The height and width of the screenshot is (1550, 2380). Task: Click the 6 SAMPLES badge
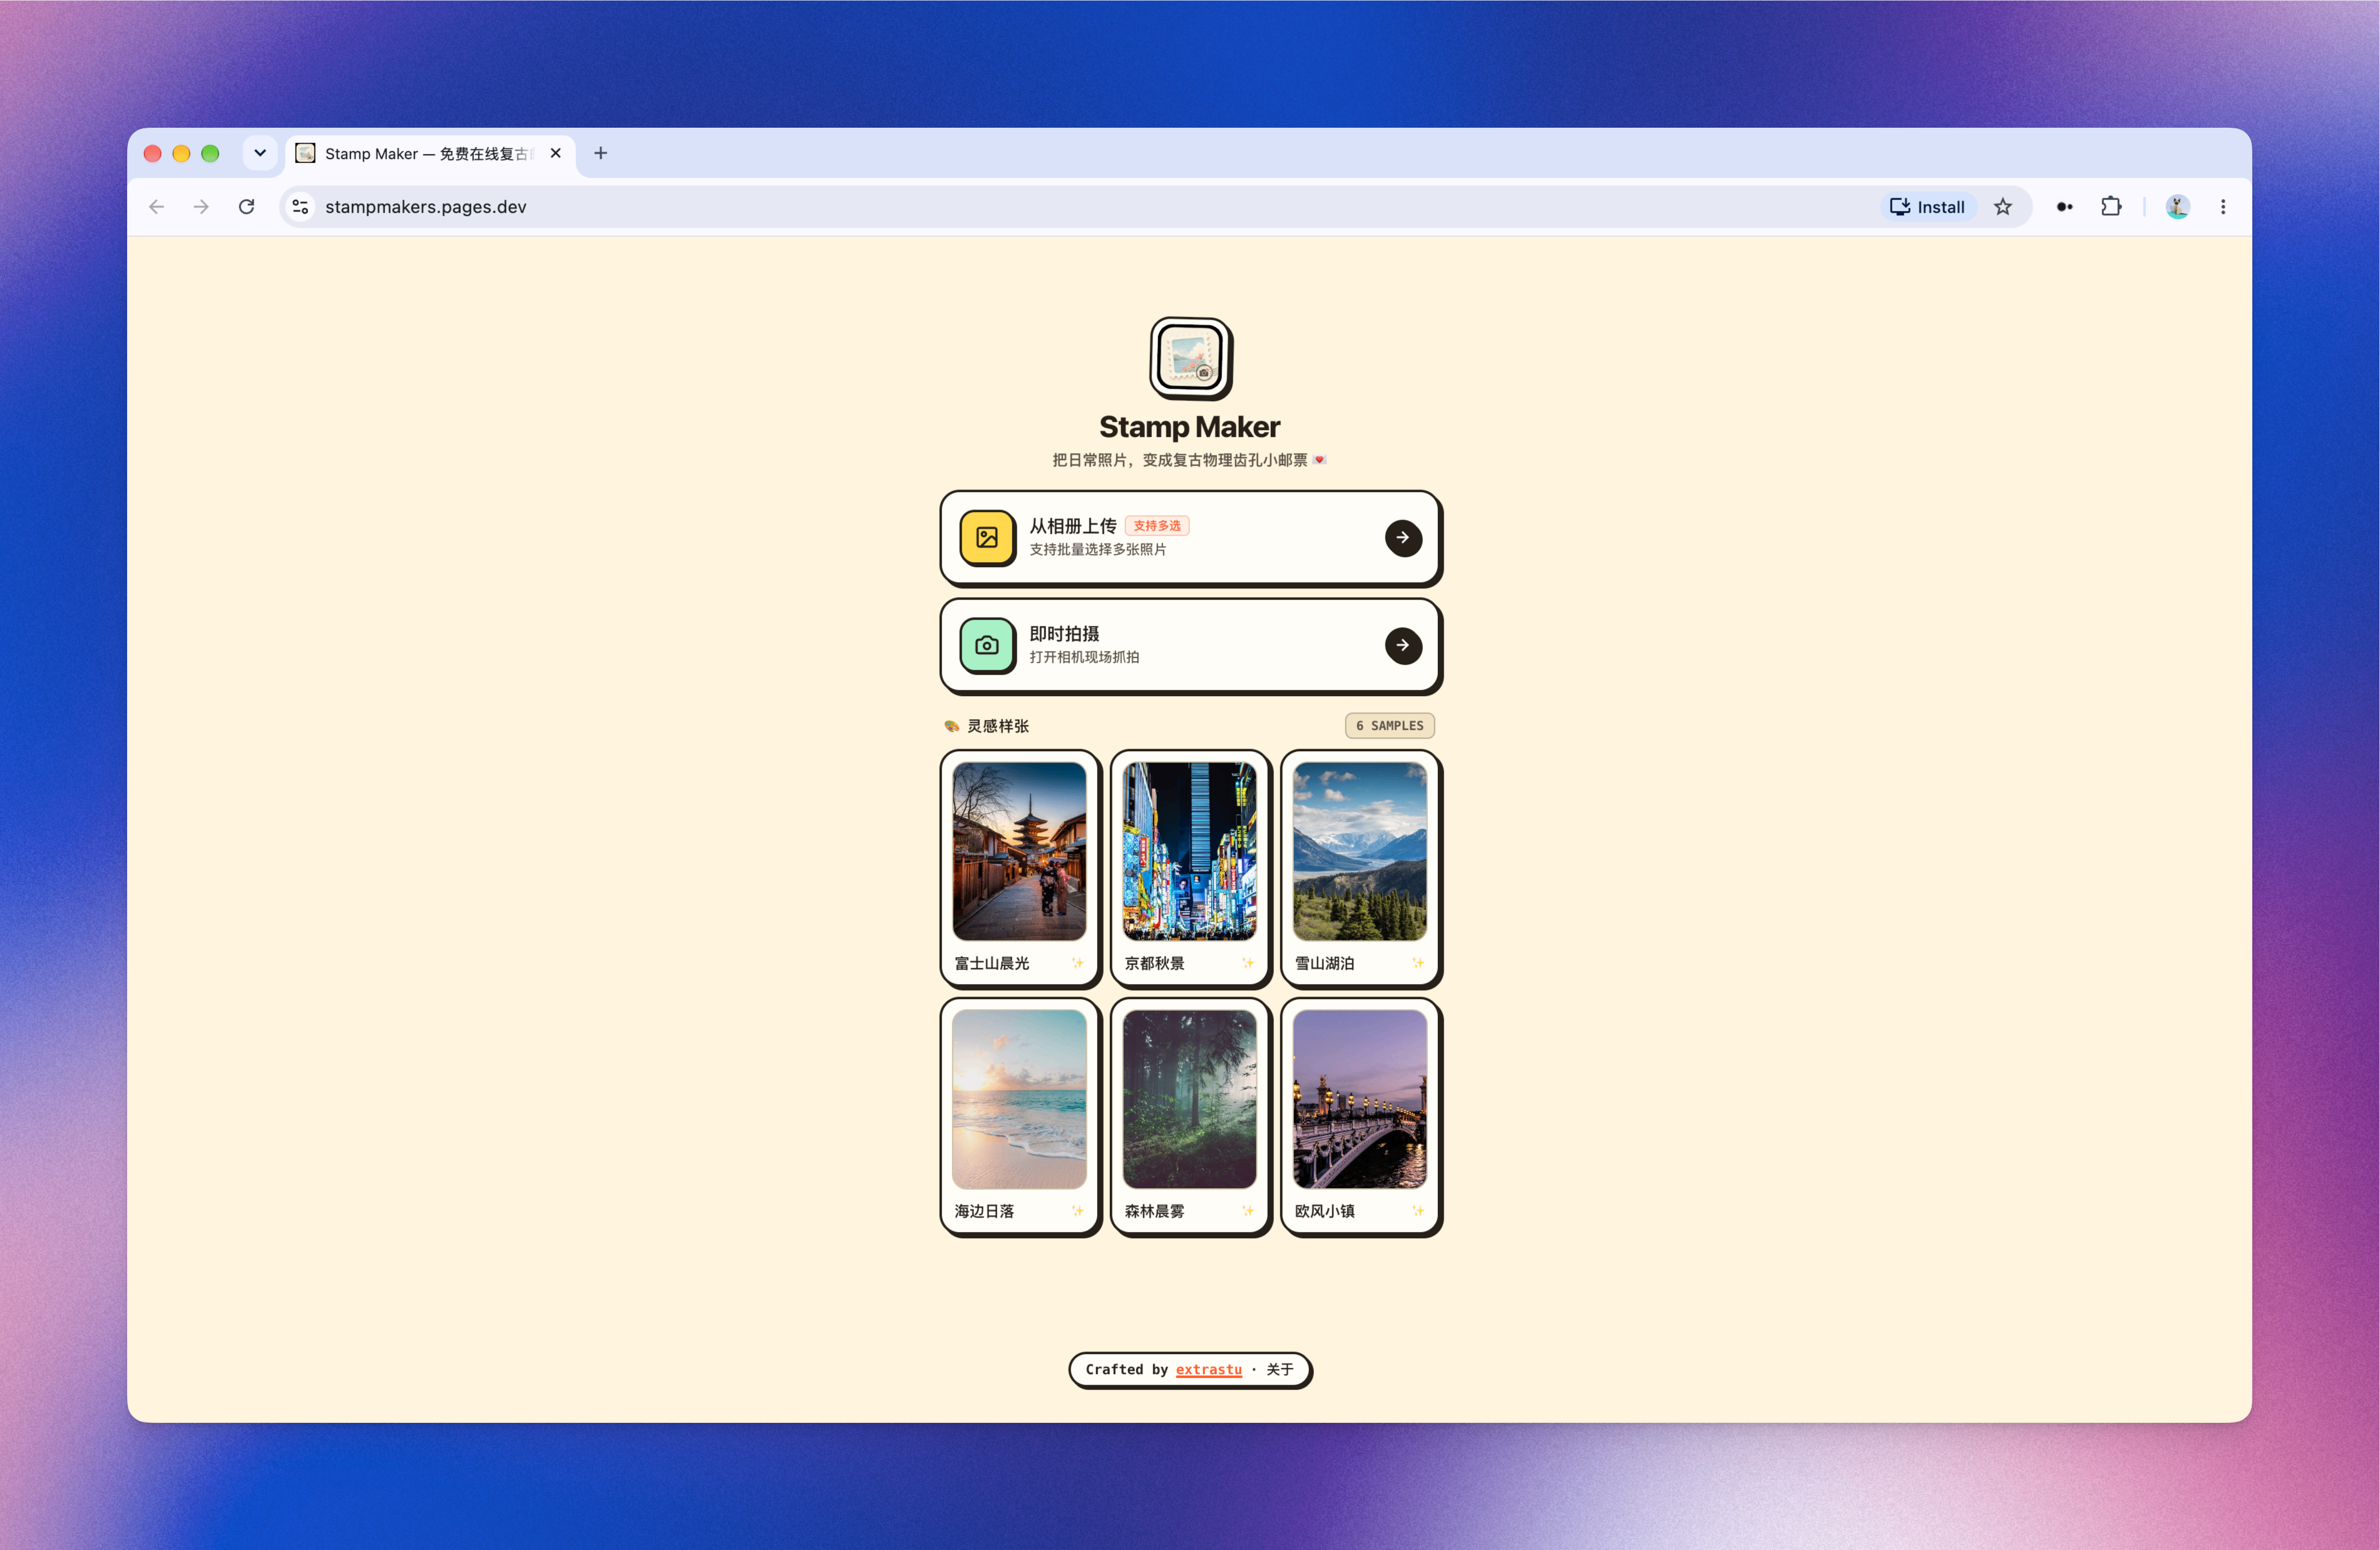(x=1390, y=726)
